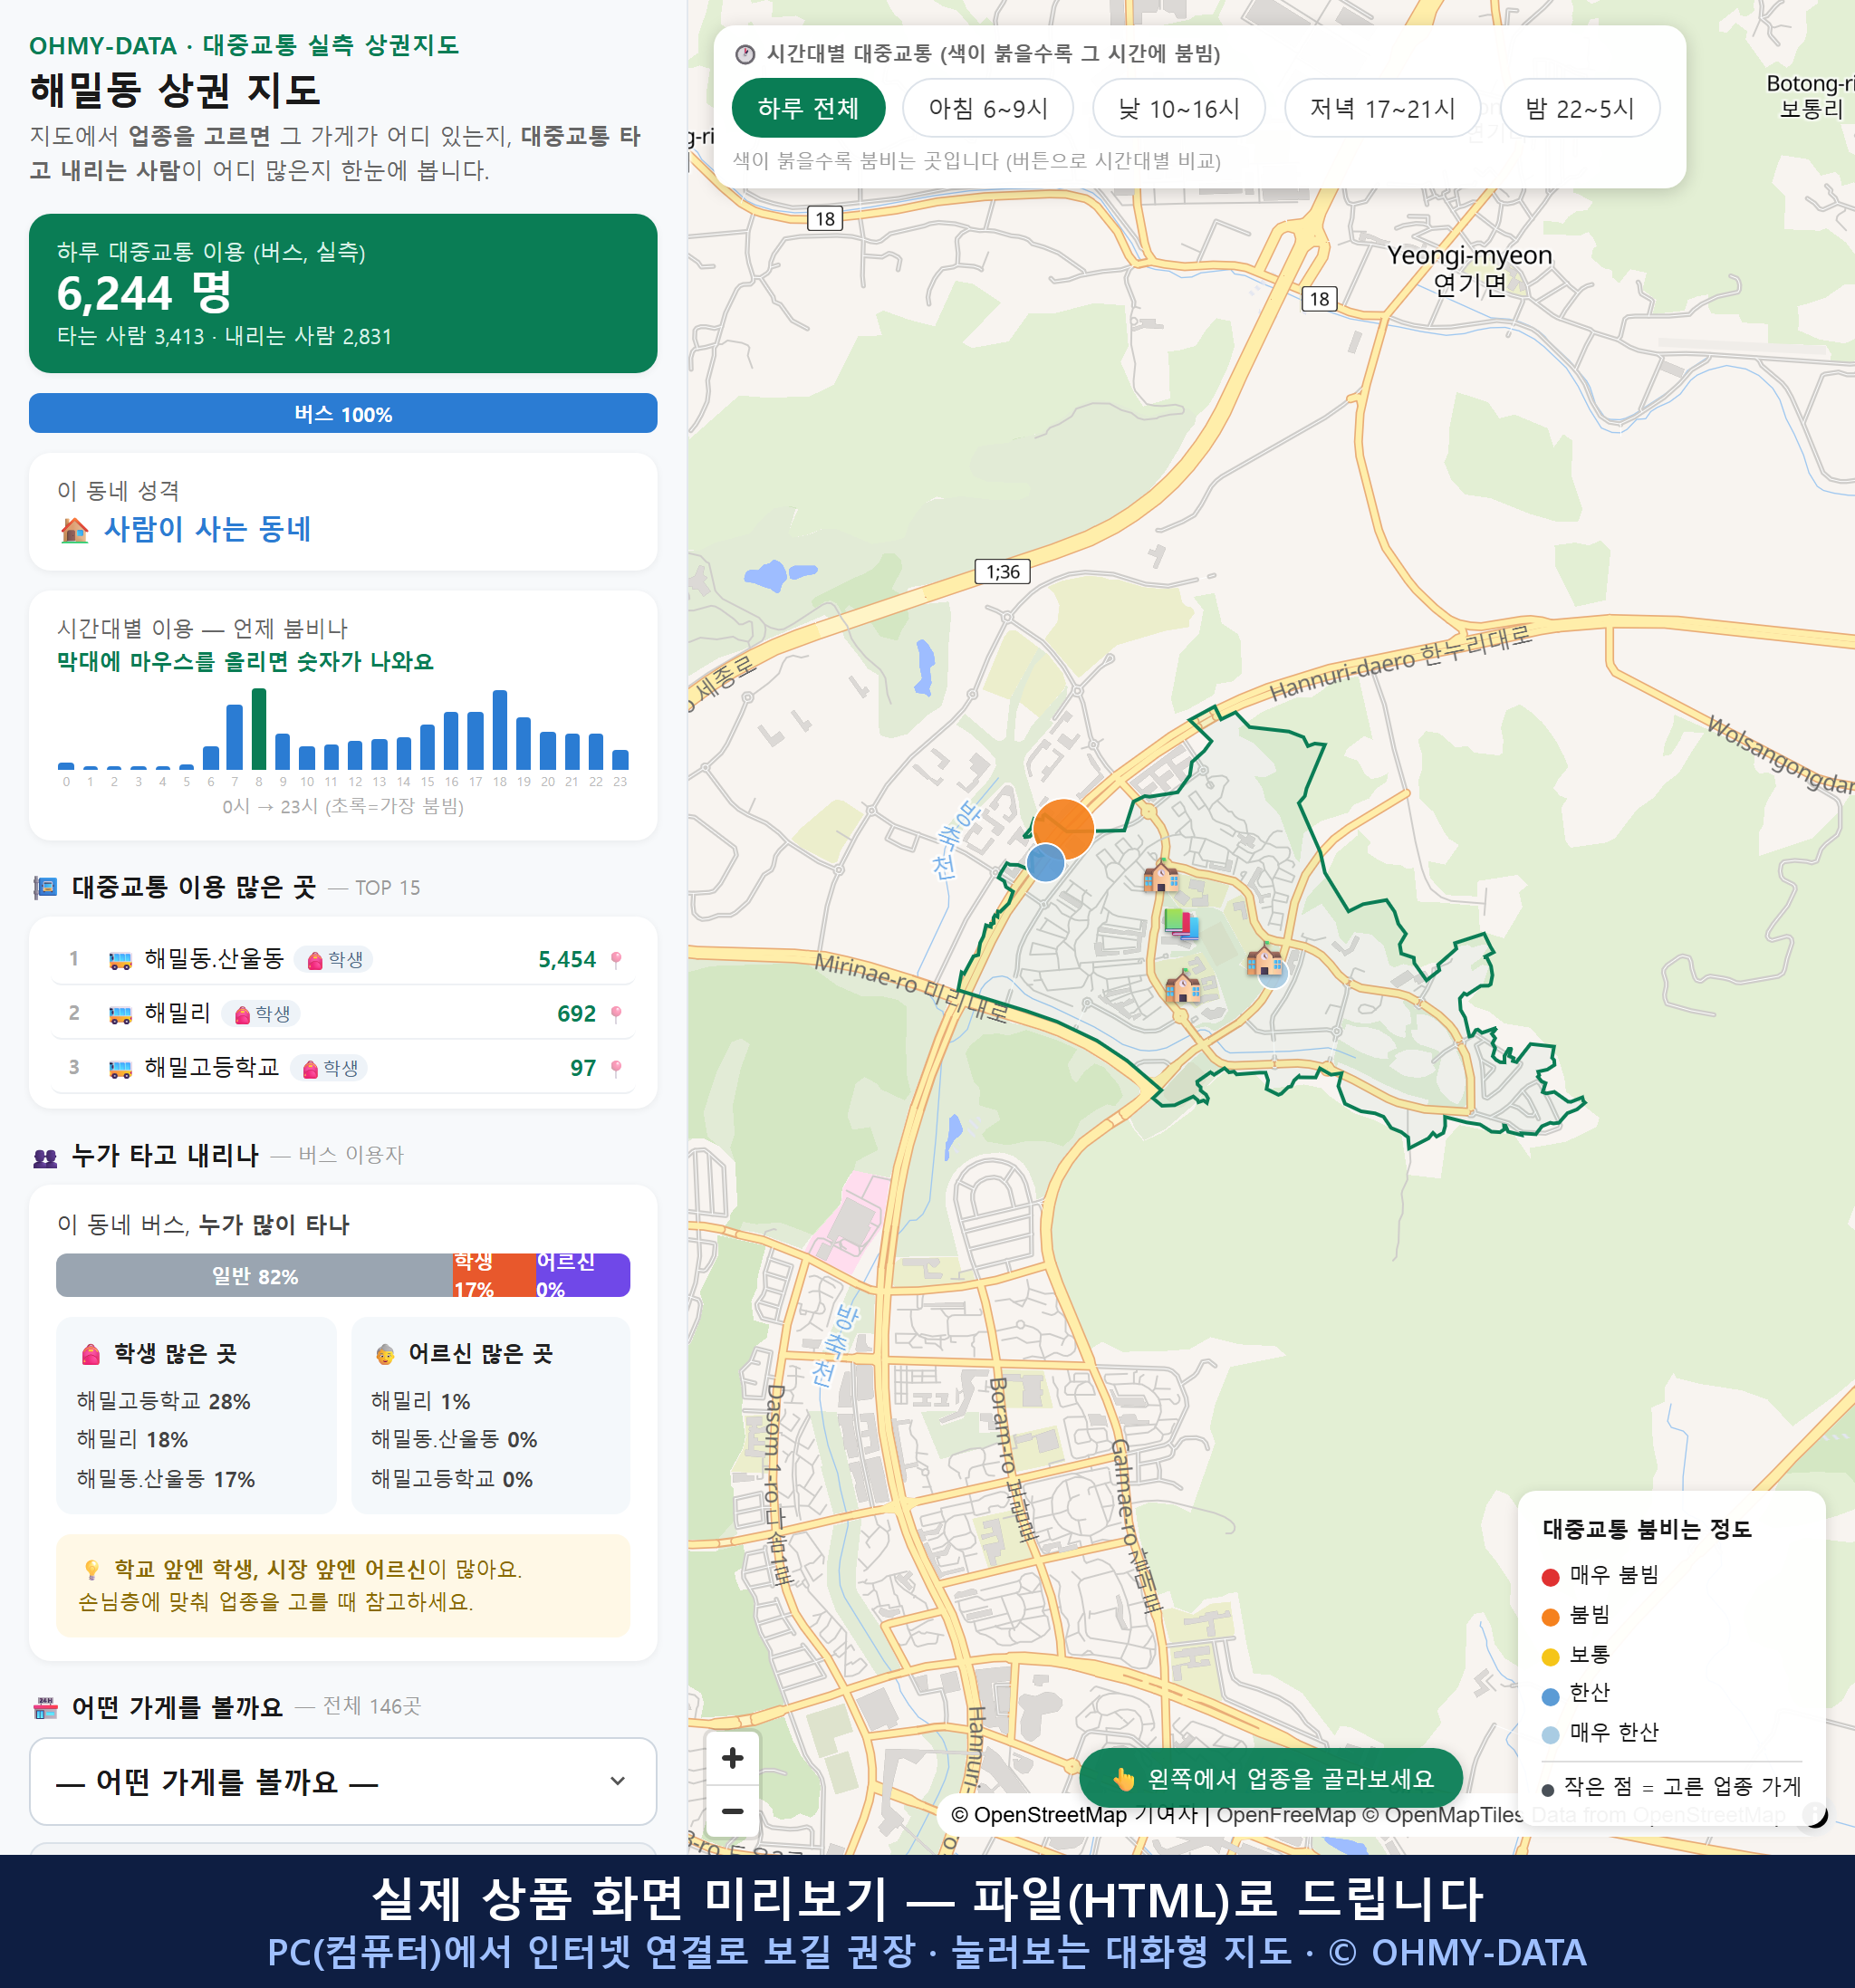Click bus icon in 해밀고등학교 row
Screen dimensions: 1855x1988
(120, 1069)
